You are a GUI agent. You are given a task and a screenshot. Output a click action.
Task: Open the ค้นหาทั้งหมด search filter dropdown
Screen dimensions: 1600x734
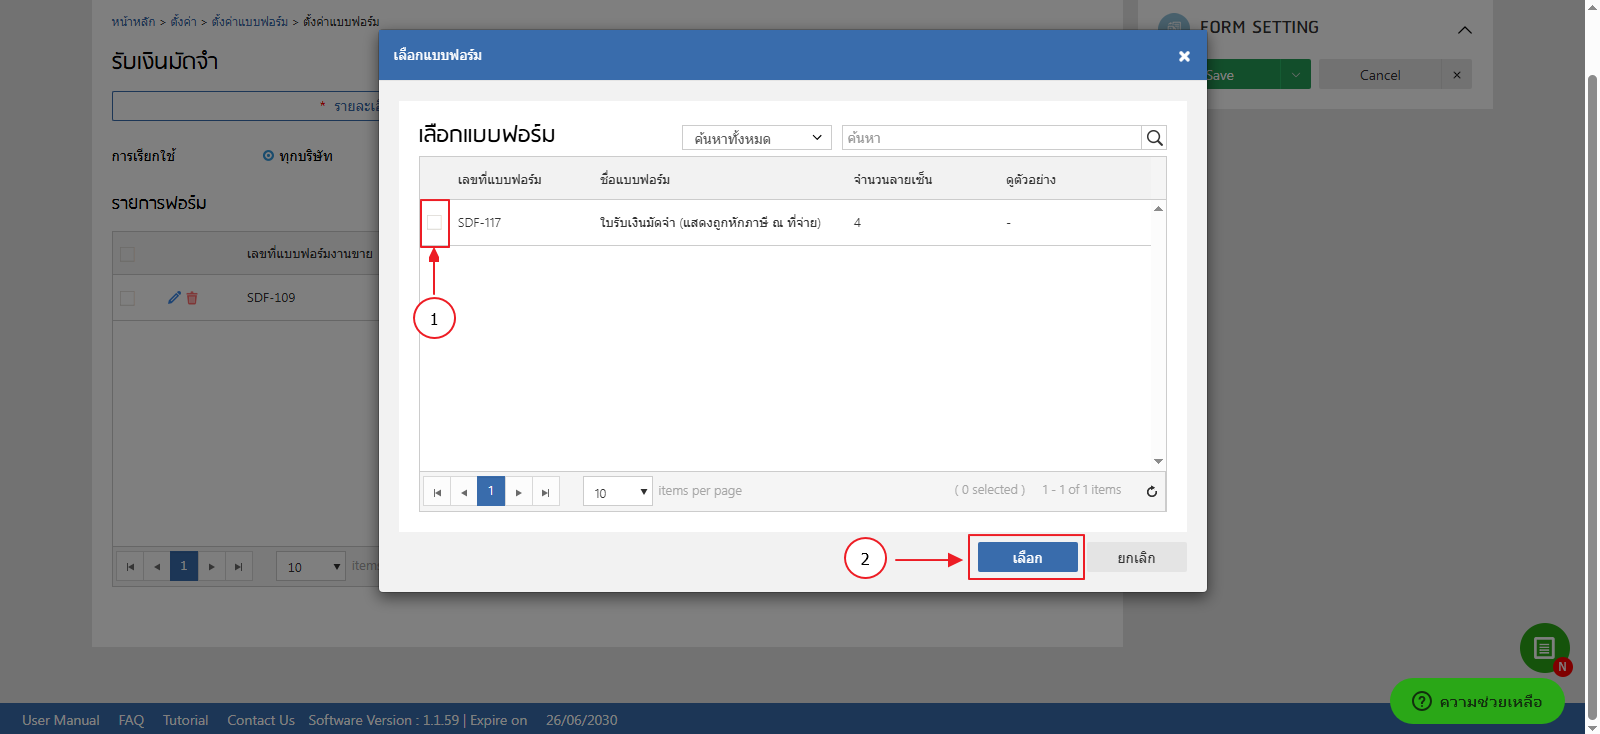tap(756, 138)
